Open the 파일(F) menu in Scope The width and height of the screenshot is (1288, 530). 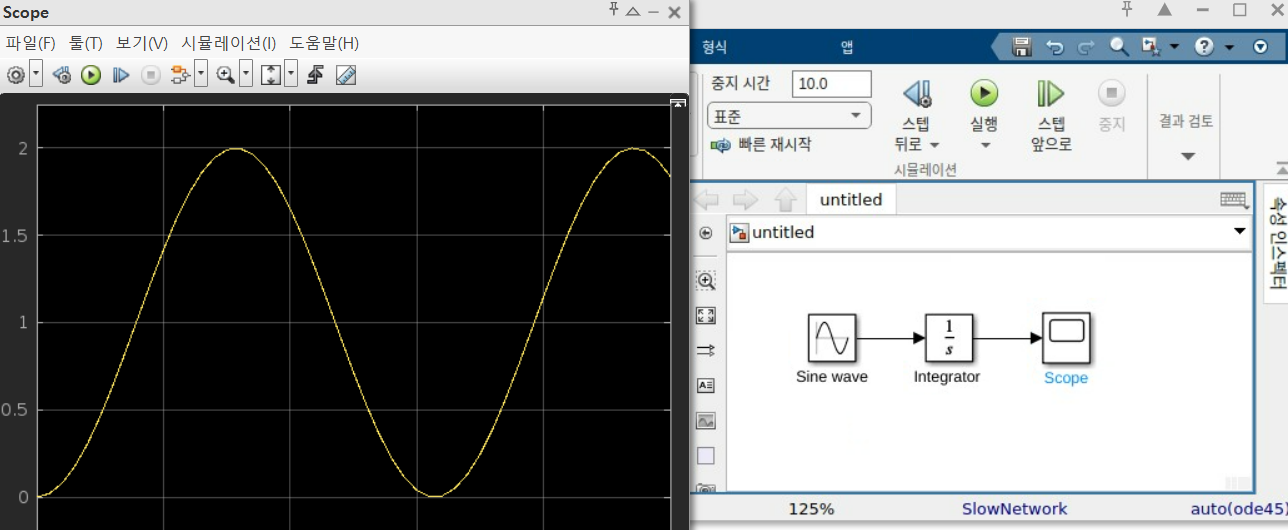(31, 43)
